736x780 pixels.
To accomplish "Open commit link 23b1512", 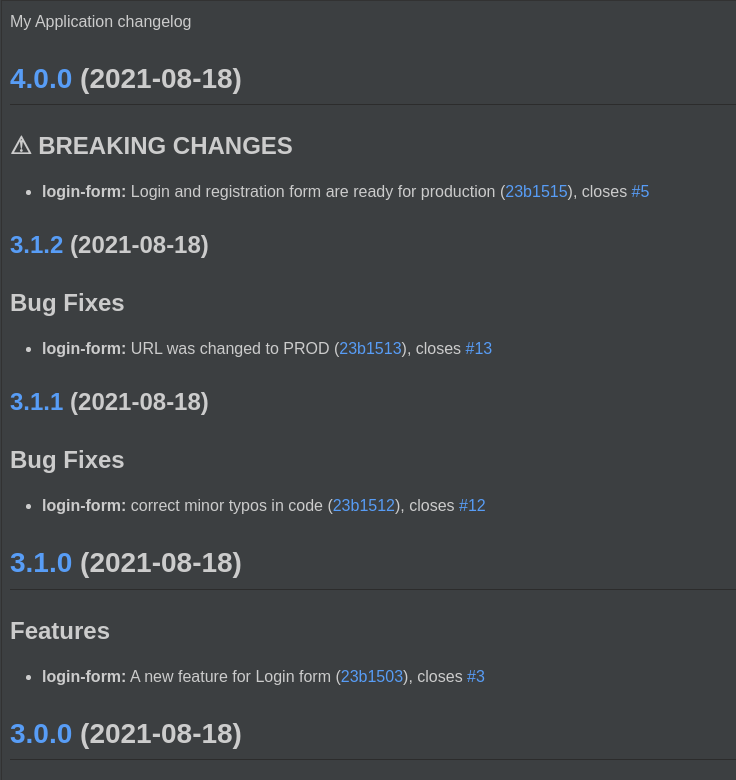I will pos(364,506).
